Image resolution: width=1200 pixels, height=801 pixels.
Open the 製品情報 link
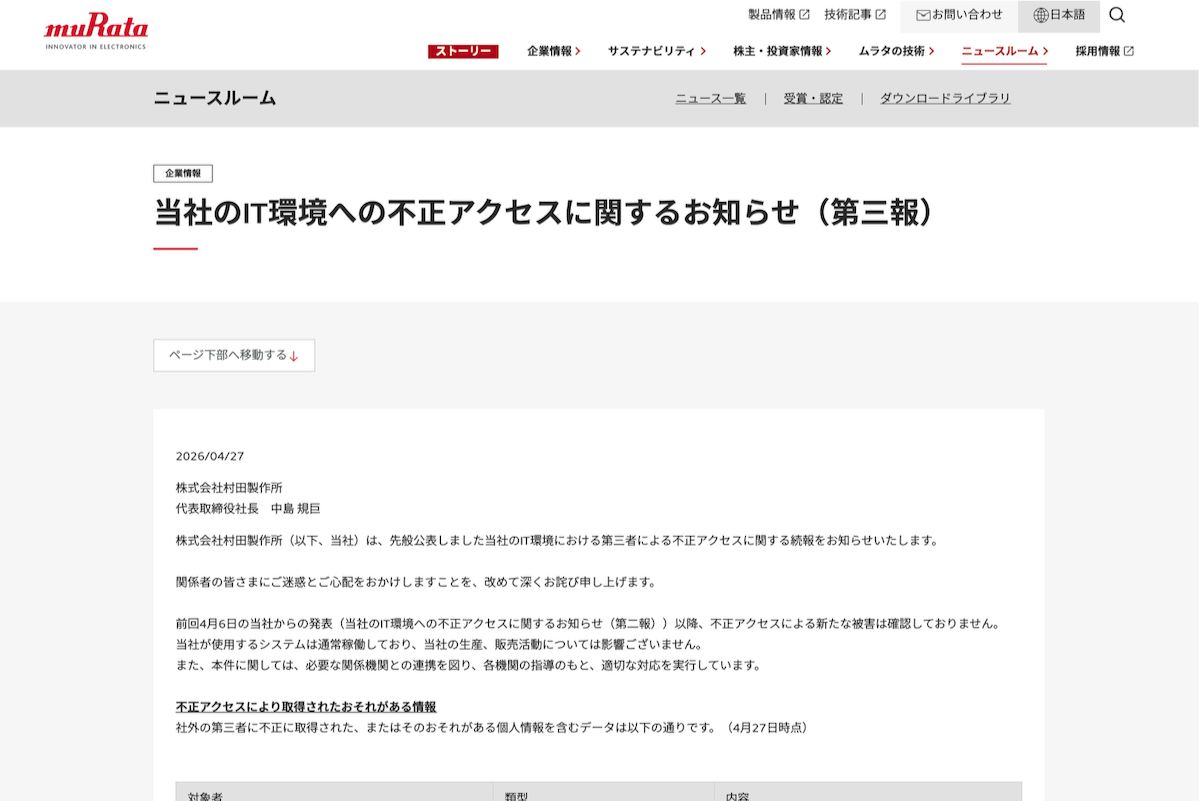pos(779,15)
